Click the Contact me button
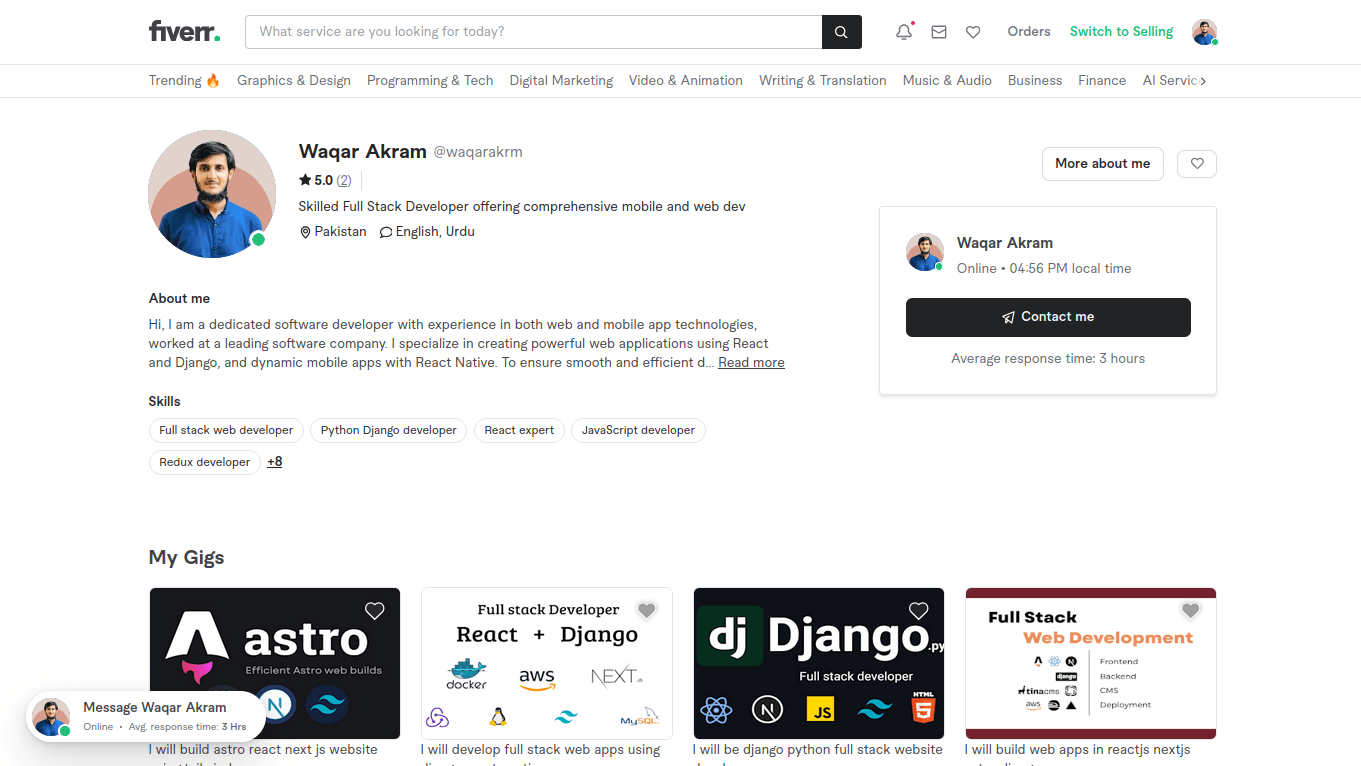Image resolution: width=1361 pixels, height=766 pixels. pos(1047,316)
